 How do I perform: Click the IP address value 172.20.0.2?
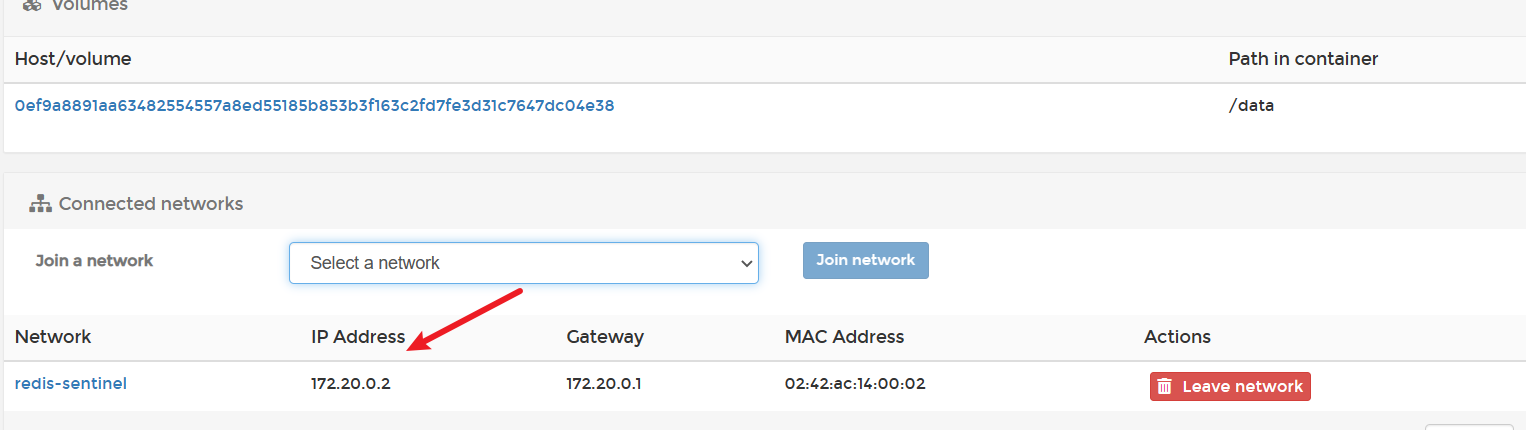pyautogui.click(x=351, y=384)
